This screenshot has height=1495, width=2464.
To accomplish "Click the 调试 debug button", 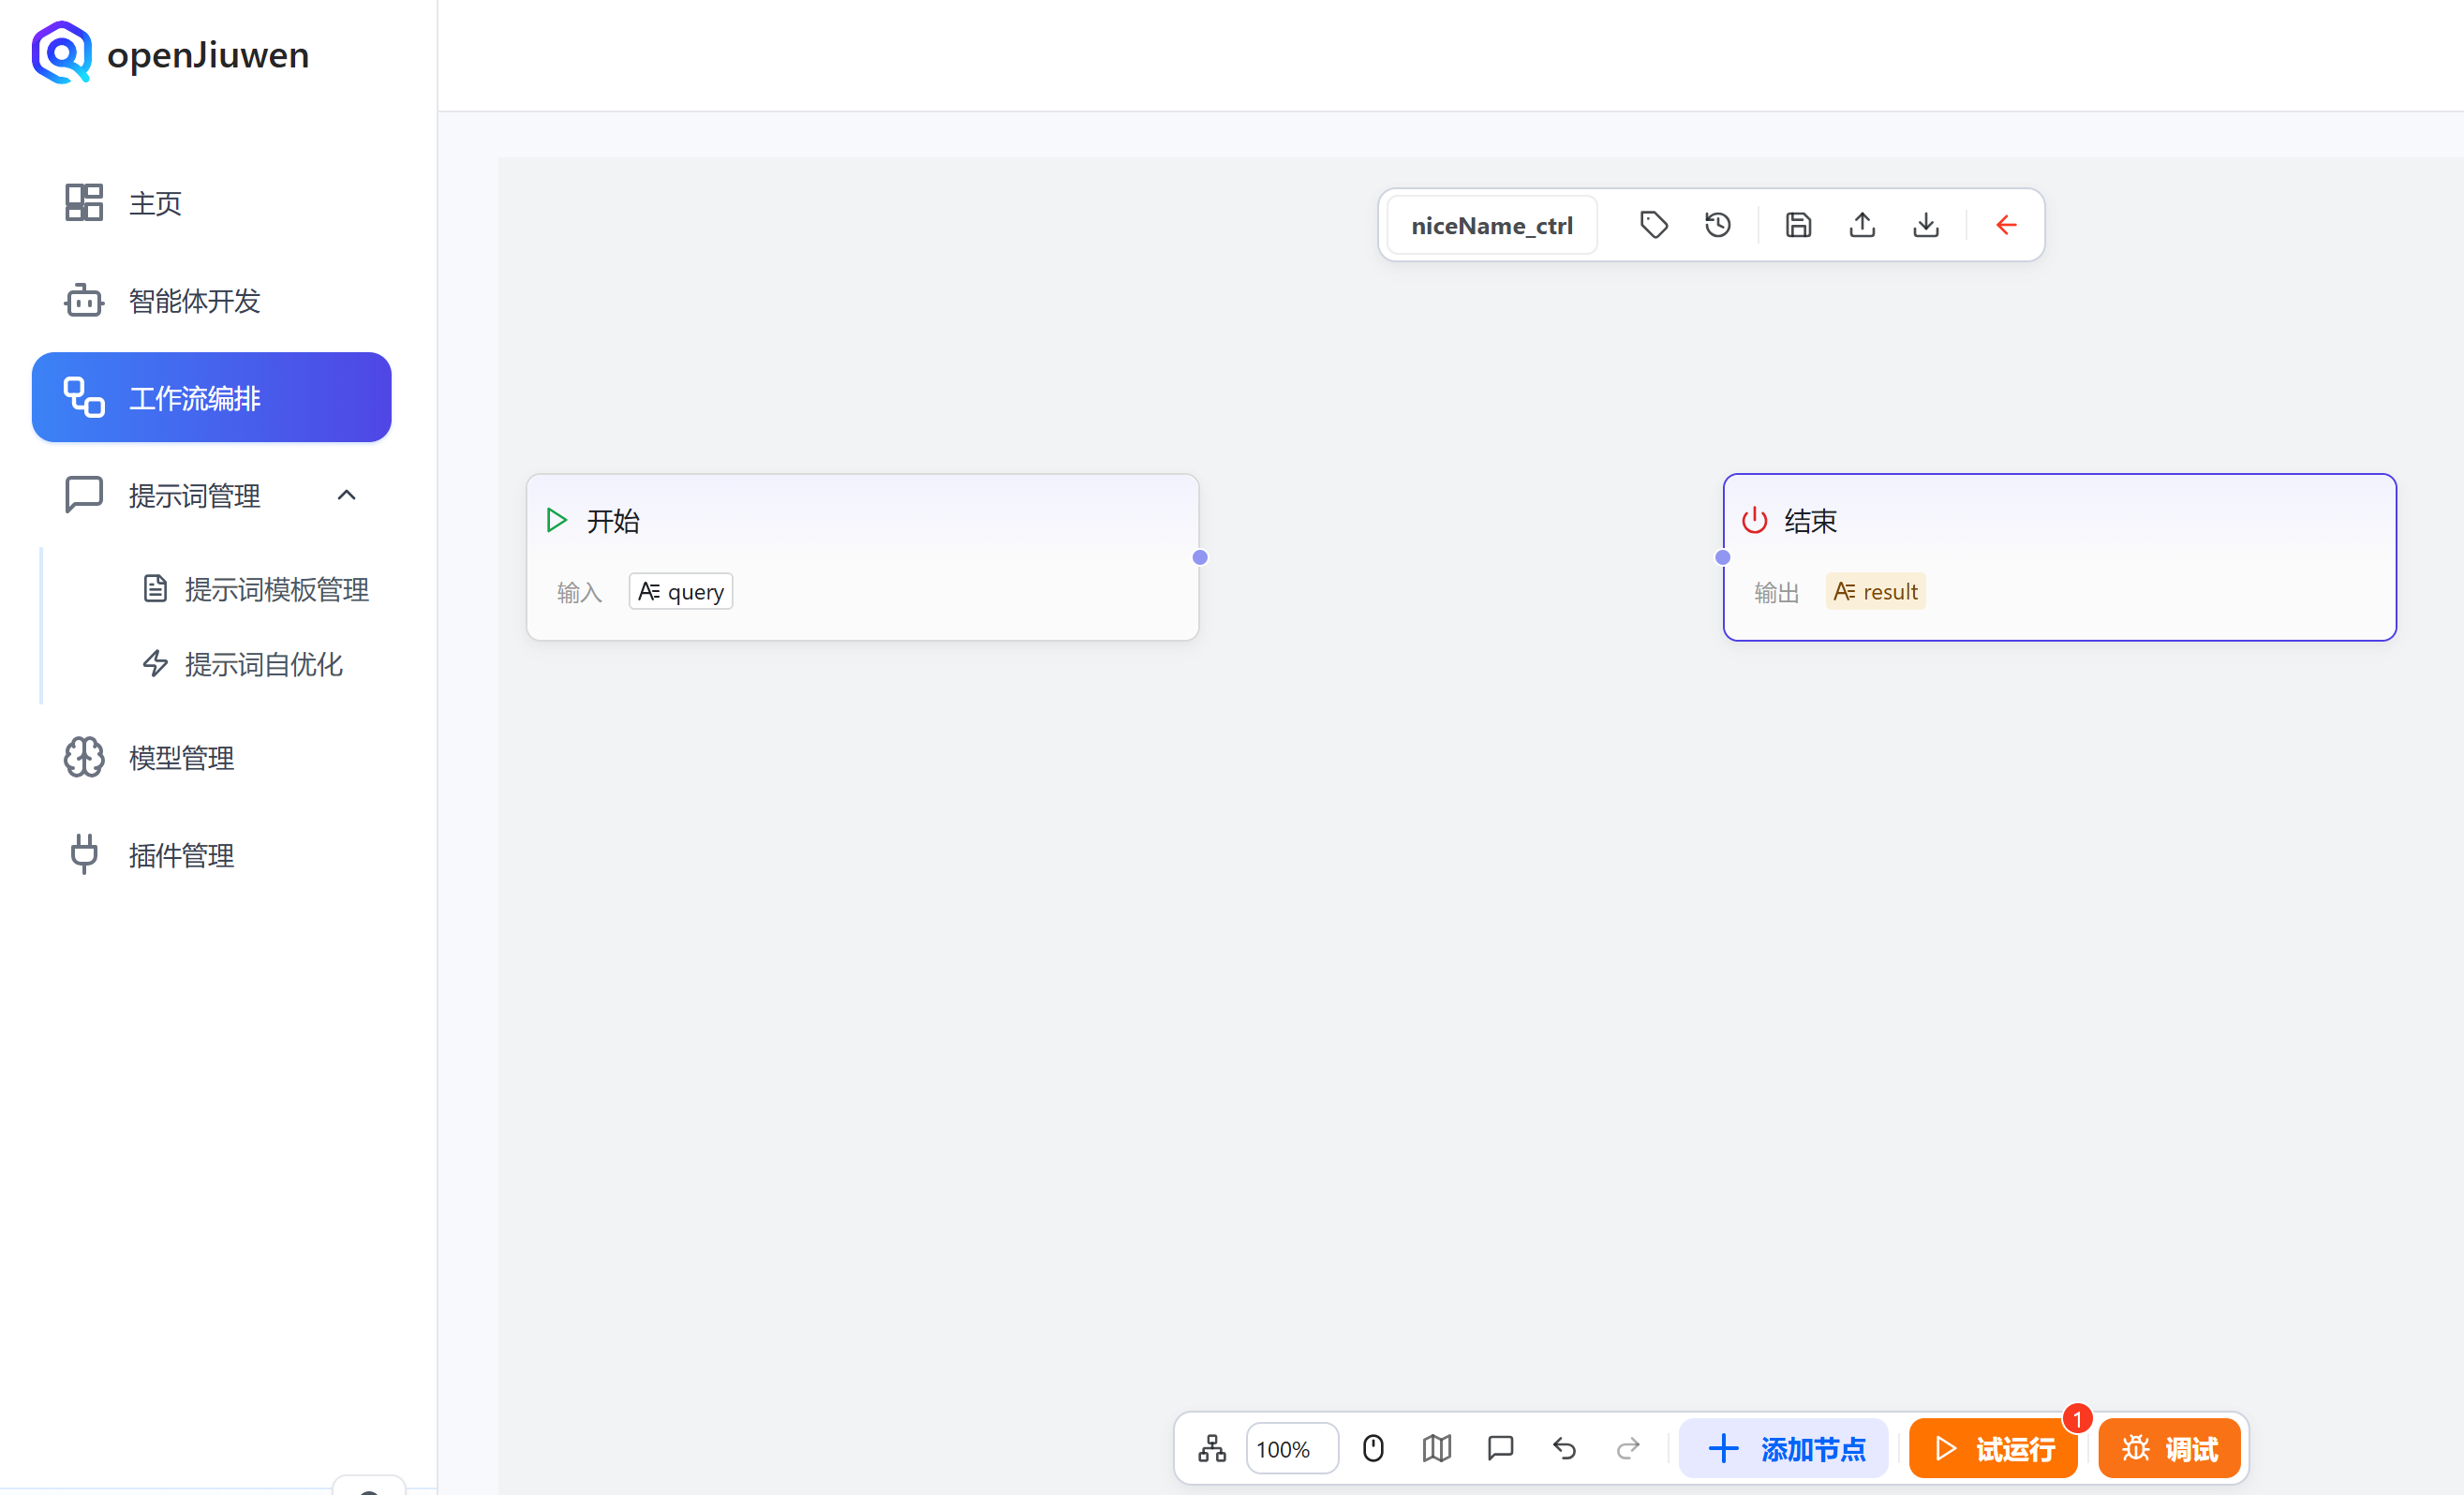I will [x=2168, y=1447].
